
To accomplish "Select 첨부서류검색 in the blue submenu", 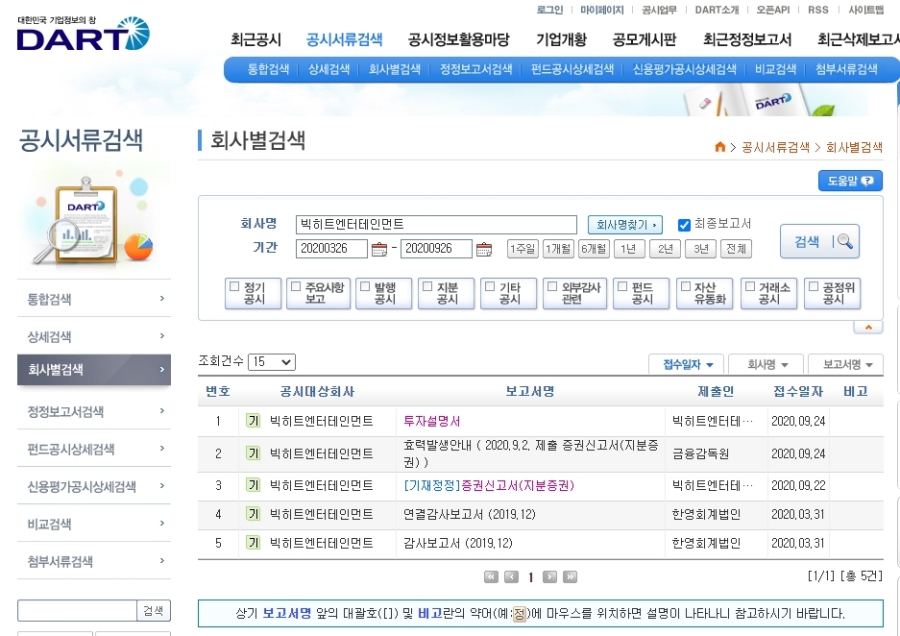I will click(x=847, y=69).
